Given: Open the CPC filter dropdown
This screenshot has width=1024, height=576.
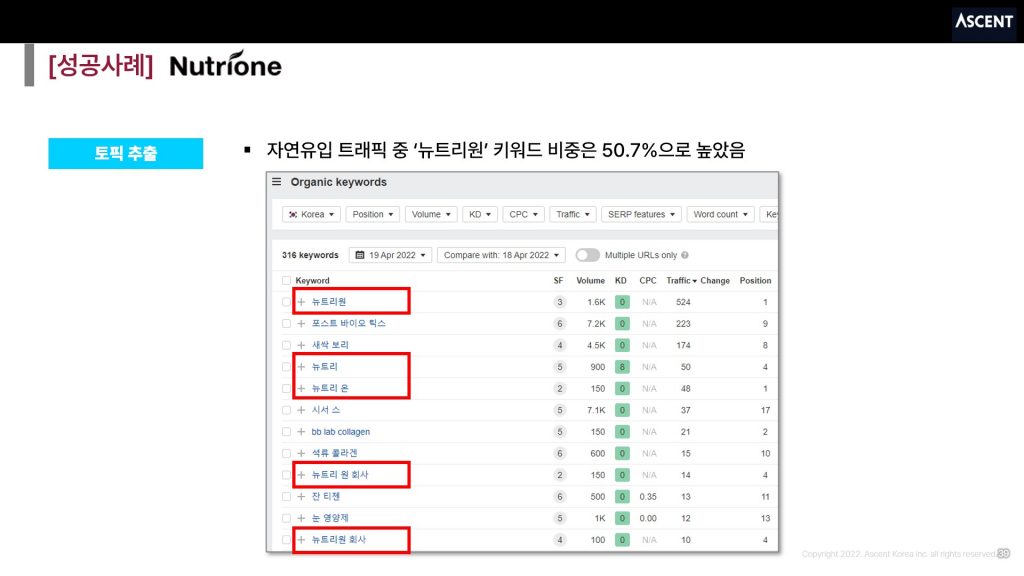Looking at the screenshot, I should [x=523, y=214].
